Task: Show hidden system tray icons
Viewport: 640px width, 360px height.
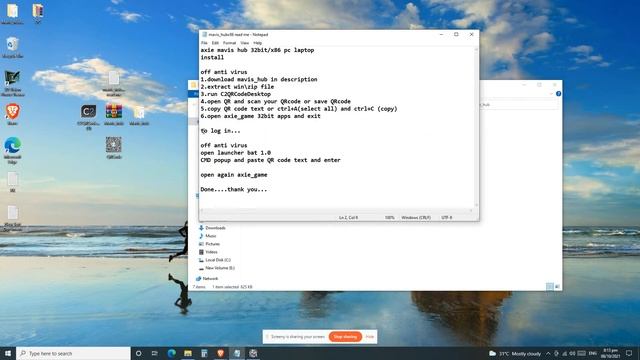Action: (x=548, y=353)
